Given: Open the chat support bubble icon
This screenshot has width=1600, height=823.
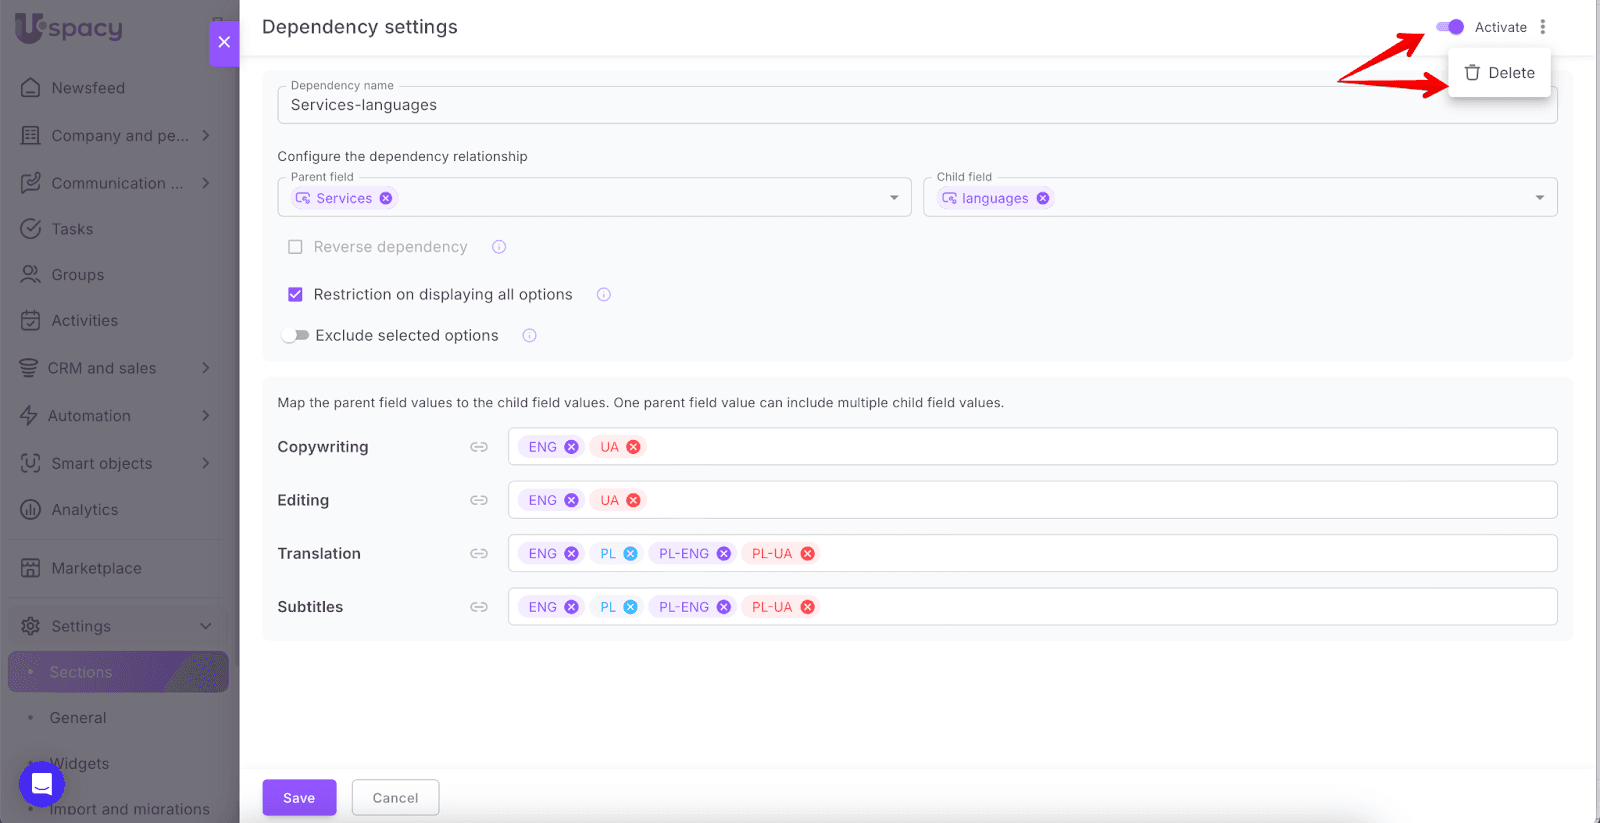Looking at the screenshot, I should [41, 783].
